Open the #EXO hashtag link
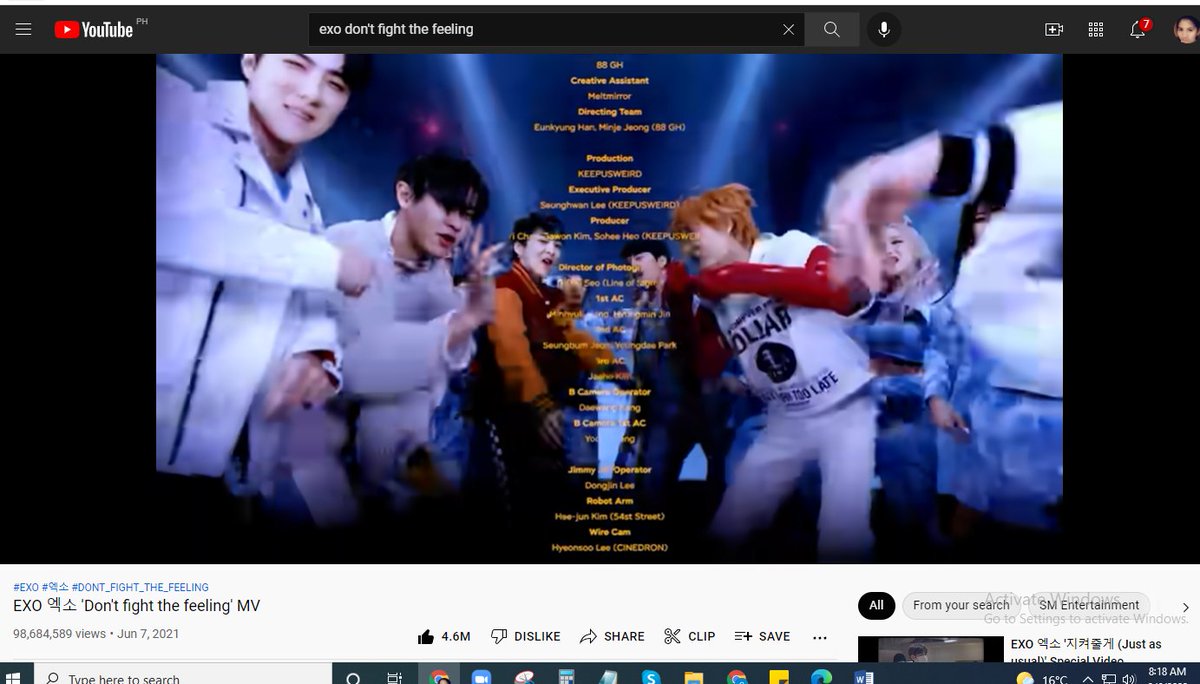The image size is (1200, 684). click(26, 587)
